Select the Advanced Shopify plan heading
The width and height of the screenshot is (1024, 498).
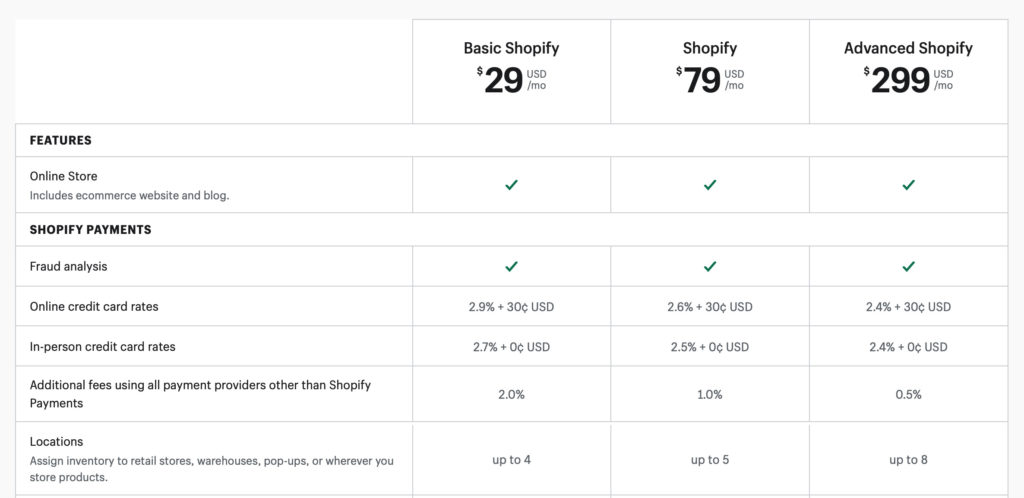[908, 48]
